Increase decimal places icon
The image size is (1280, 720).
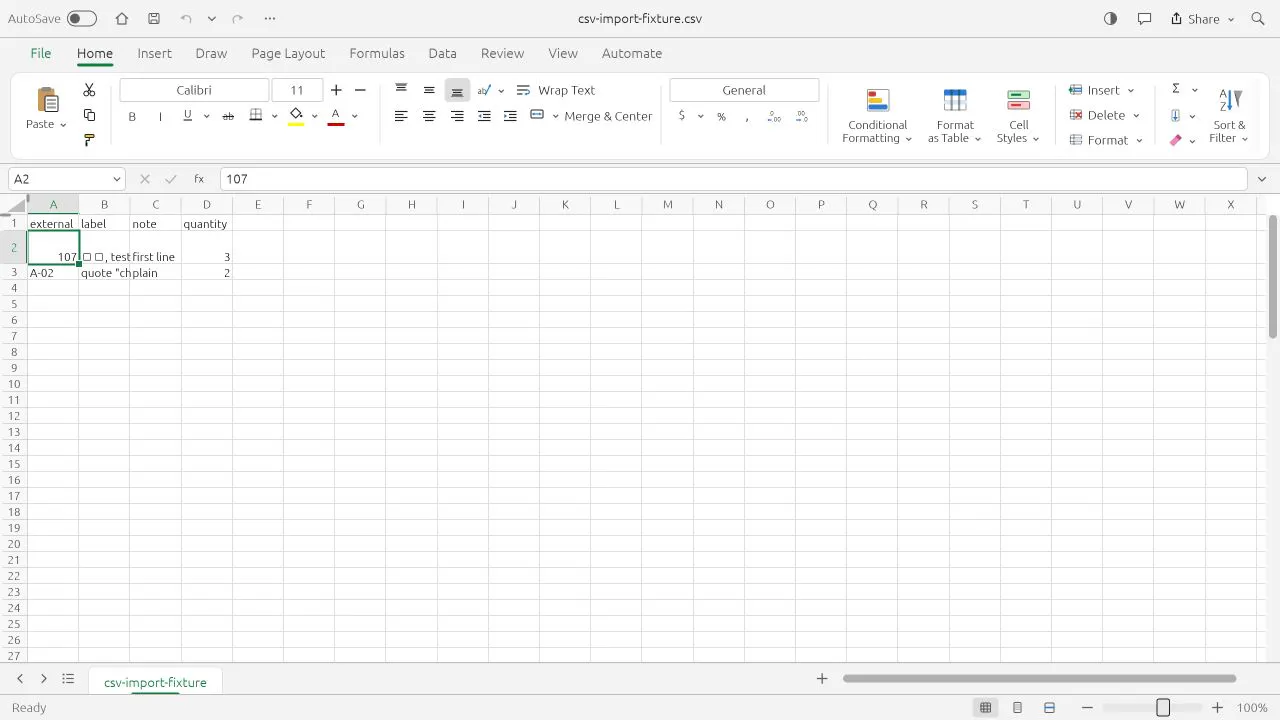tap(774, 116)
